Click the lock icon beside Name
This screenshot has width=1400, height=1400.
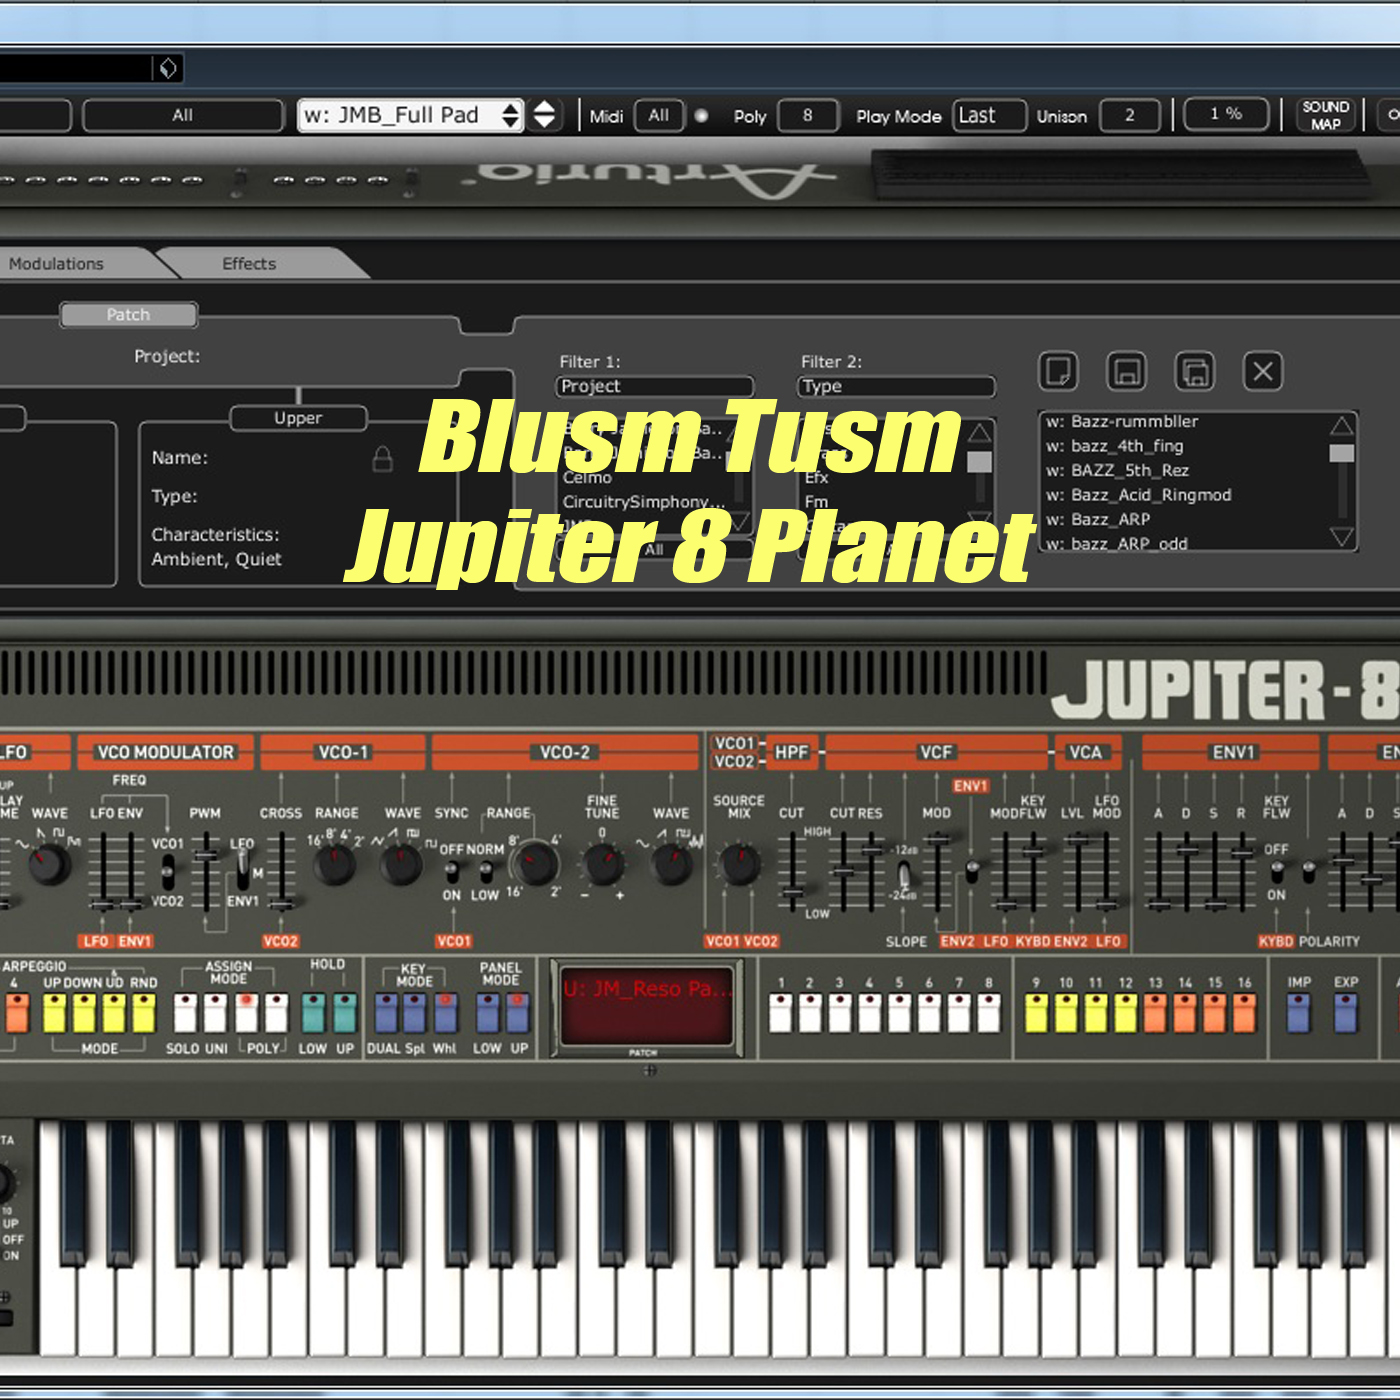coord(382,459)
